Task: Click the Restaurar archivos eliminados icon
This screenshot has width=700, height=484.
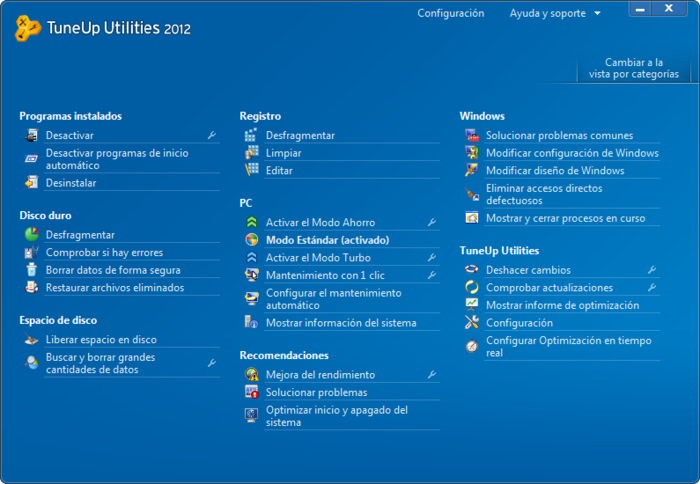Action: pos(31,287)
